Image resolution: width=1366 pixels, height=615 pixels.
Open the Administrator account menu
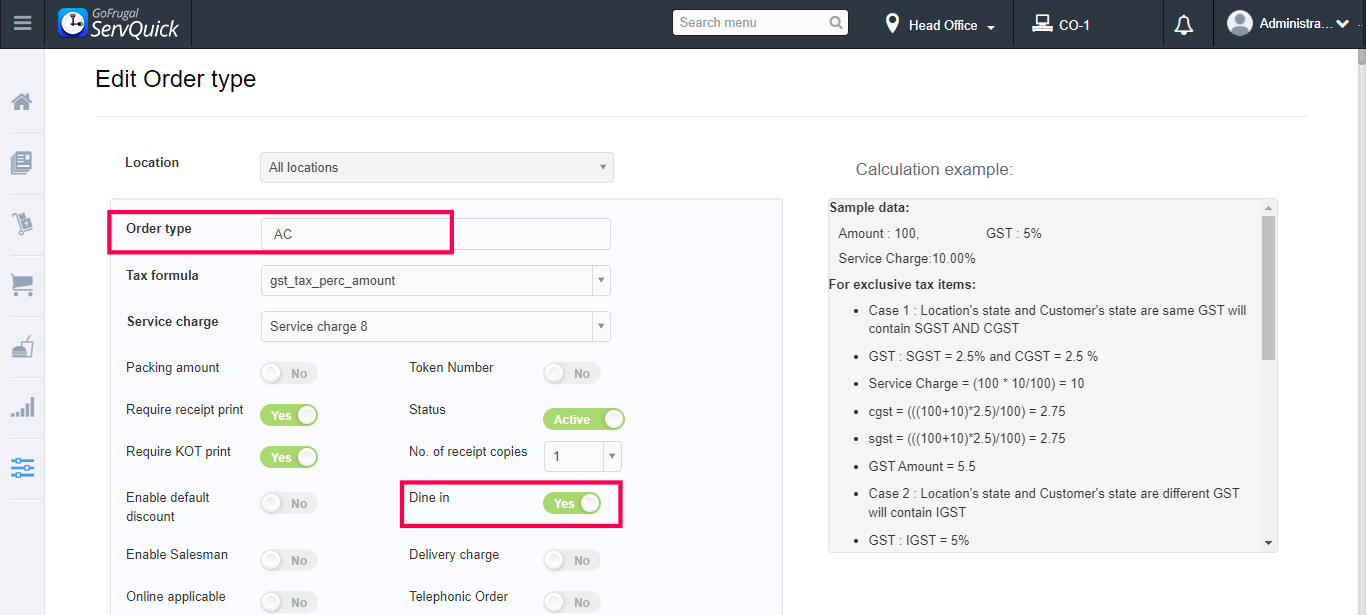click(1289, 24)
